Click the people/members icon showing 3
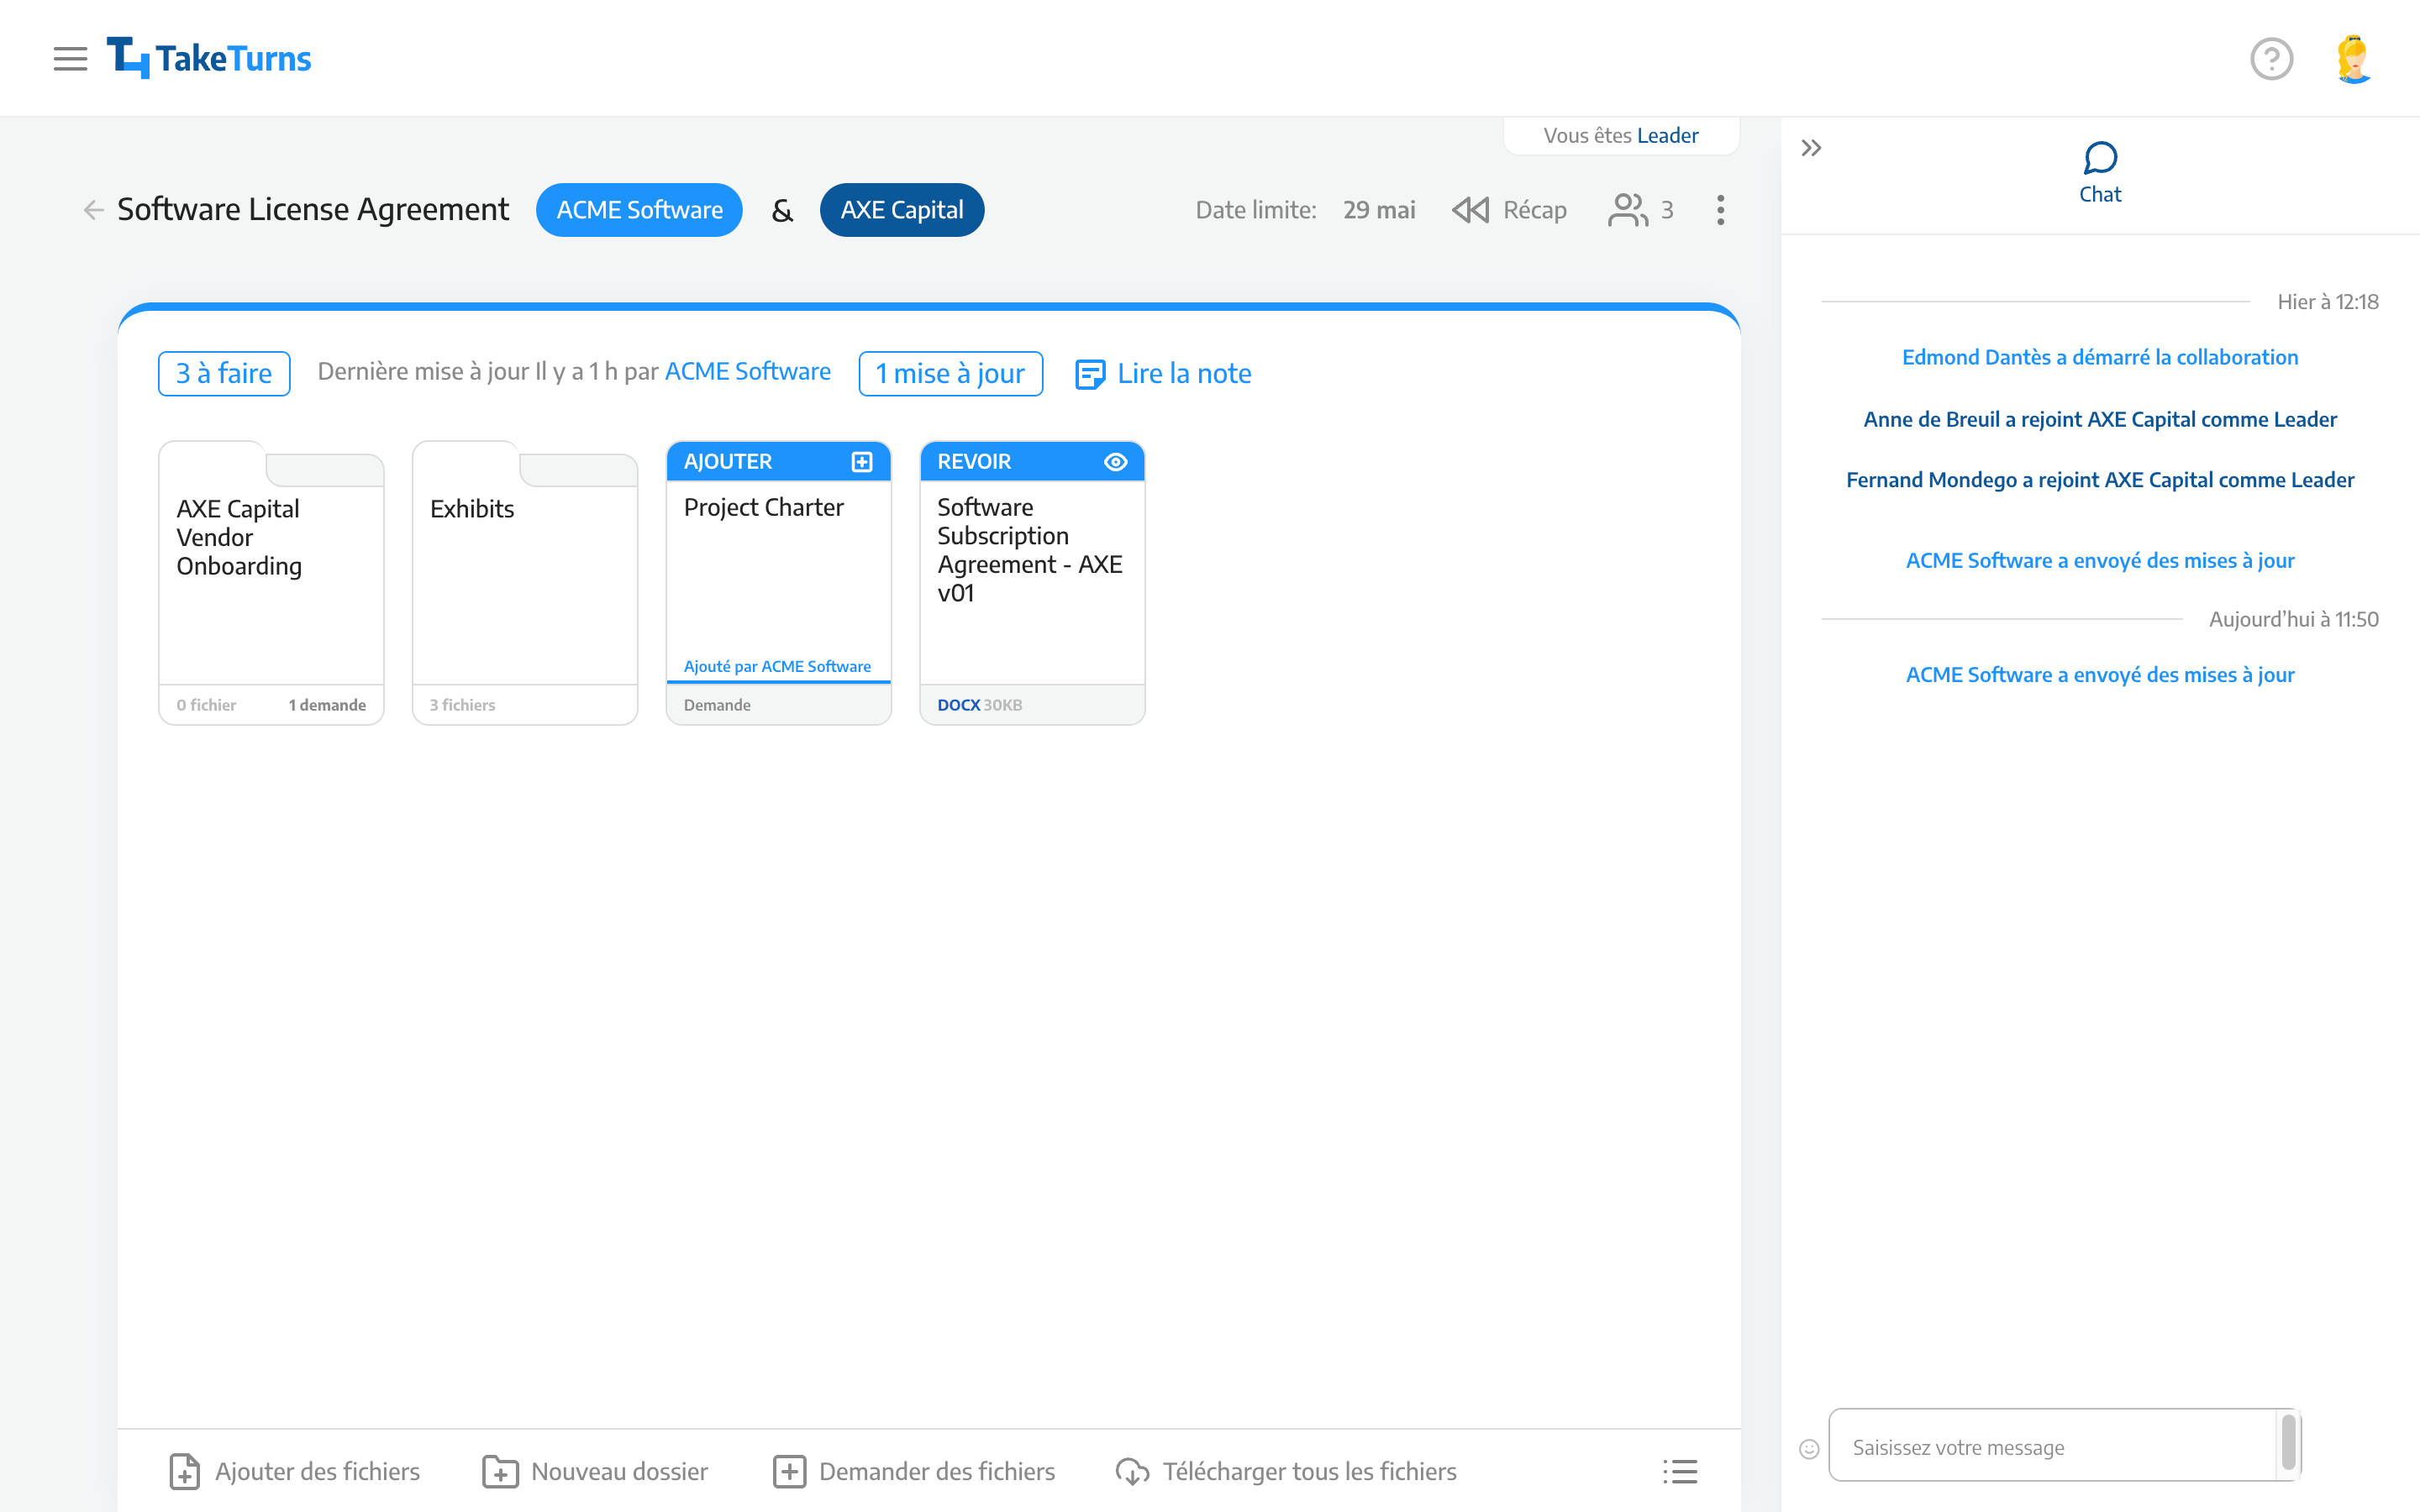This screenshot has width=2420, height=1512. pos(1639,209)
